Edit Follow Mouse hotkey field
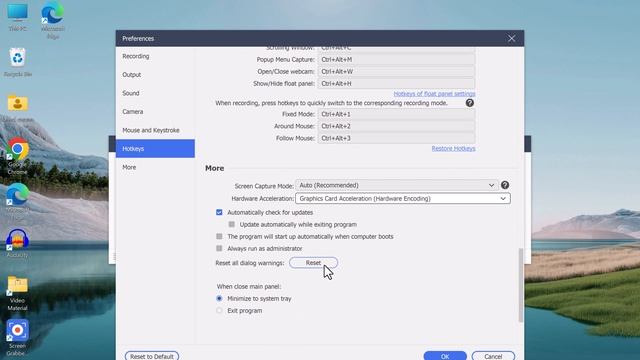 click(x=396, y=138)
